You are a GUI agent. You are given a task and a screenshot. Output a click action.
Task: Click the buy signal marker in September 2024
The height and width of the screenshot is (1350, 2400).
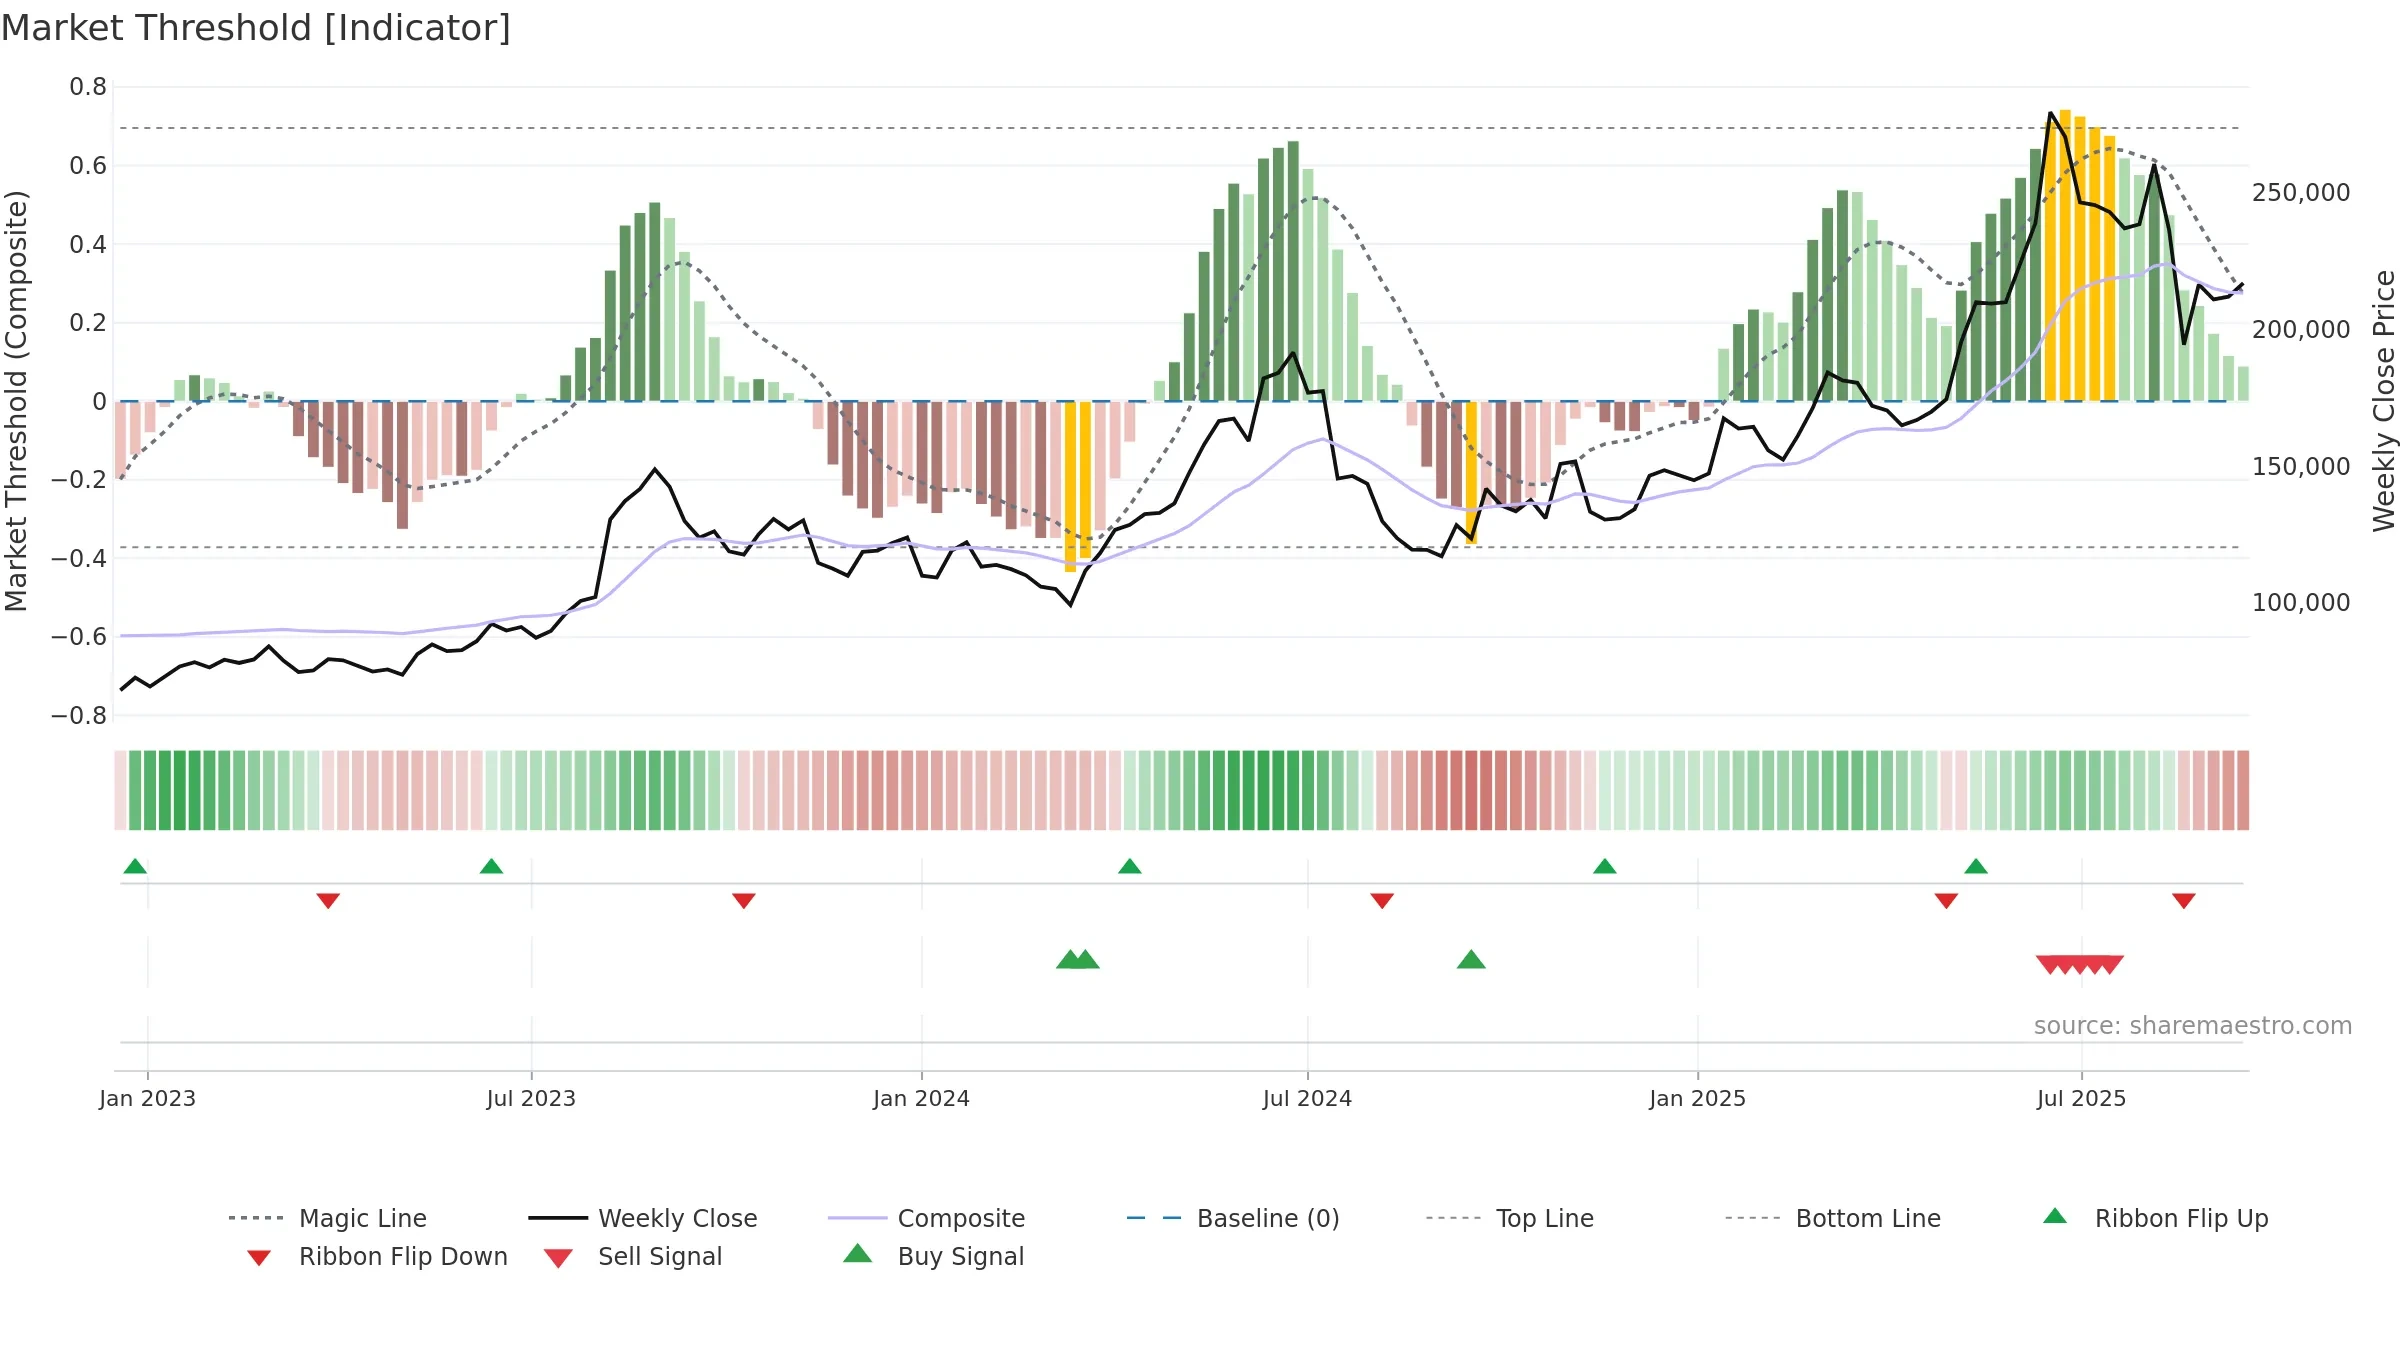click(x=1471, y=959)
